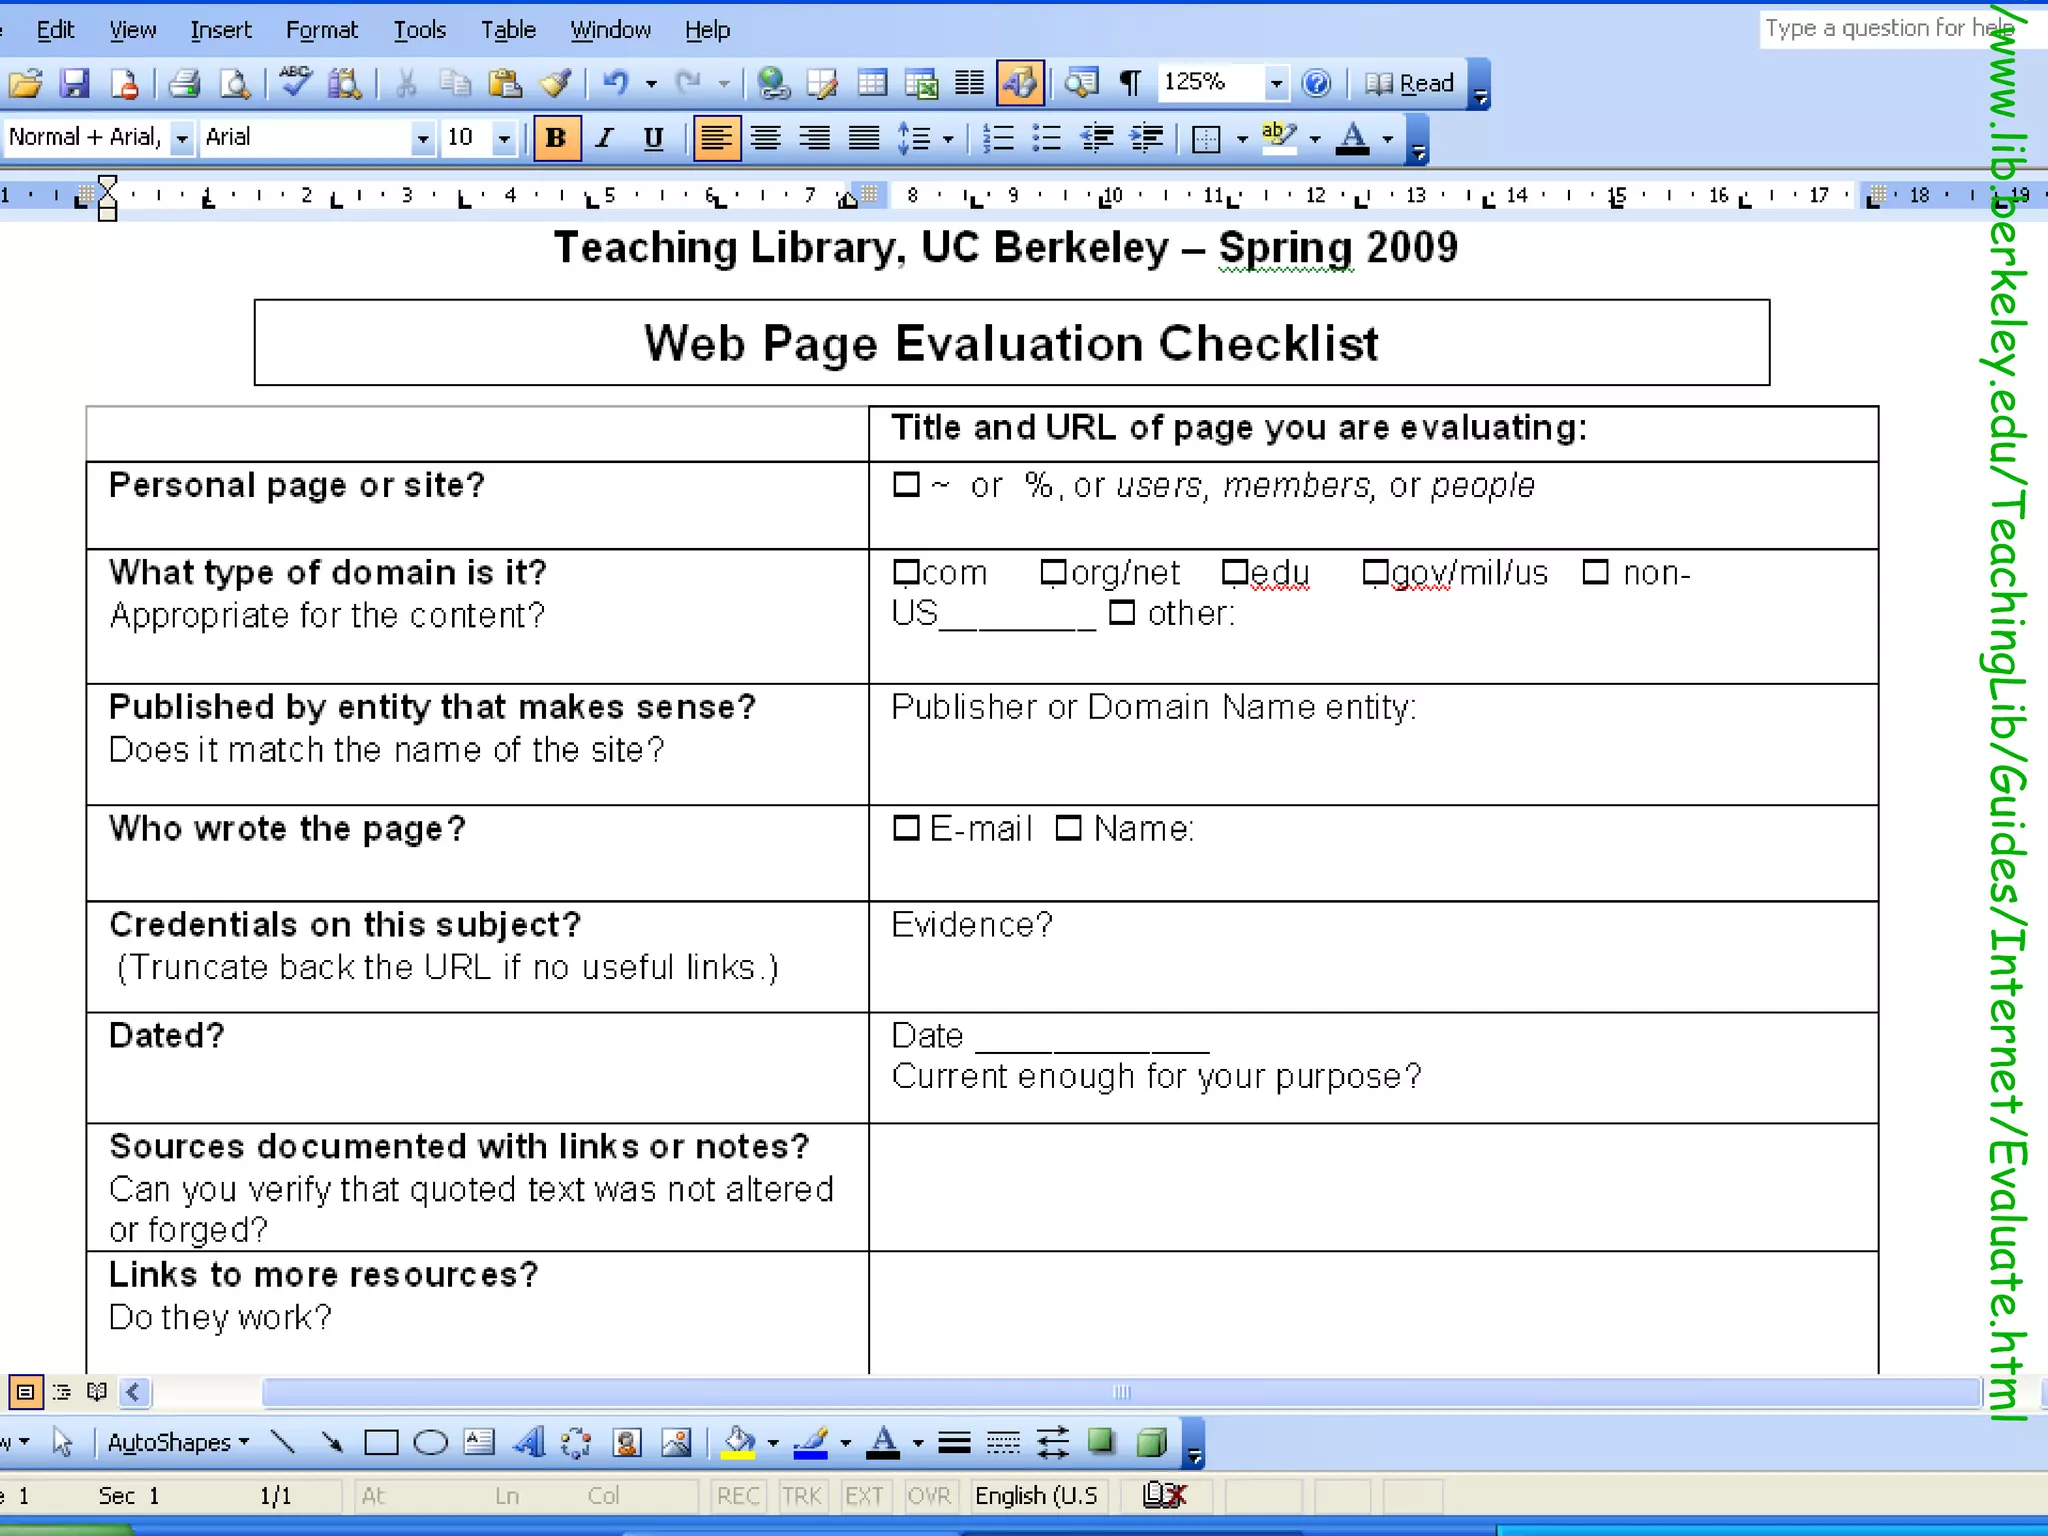Open the Font name dropdown Arial
Screen dimensions: 2048x1536
(x=424, y=138)
